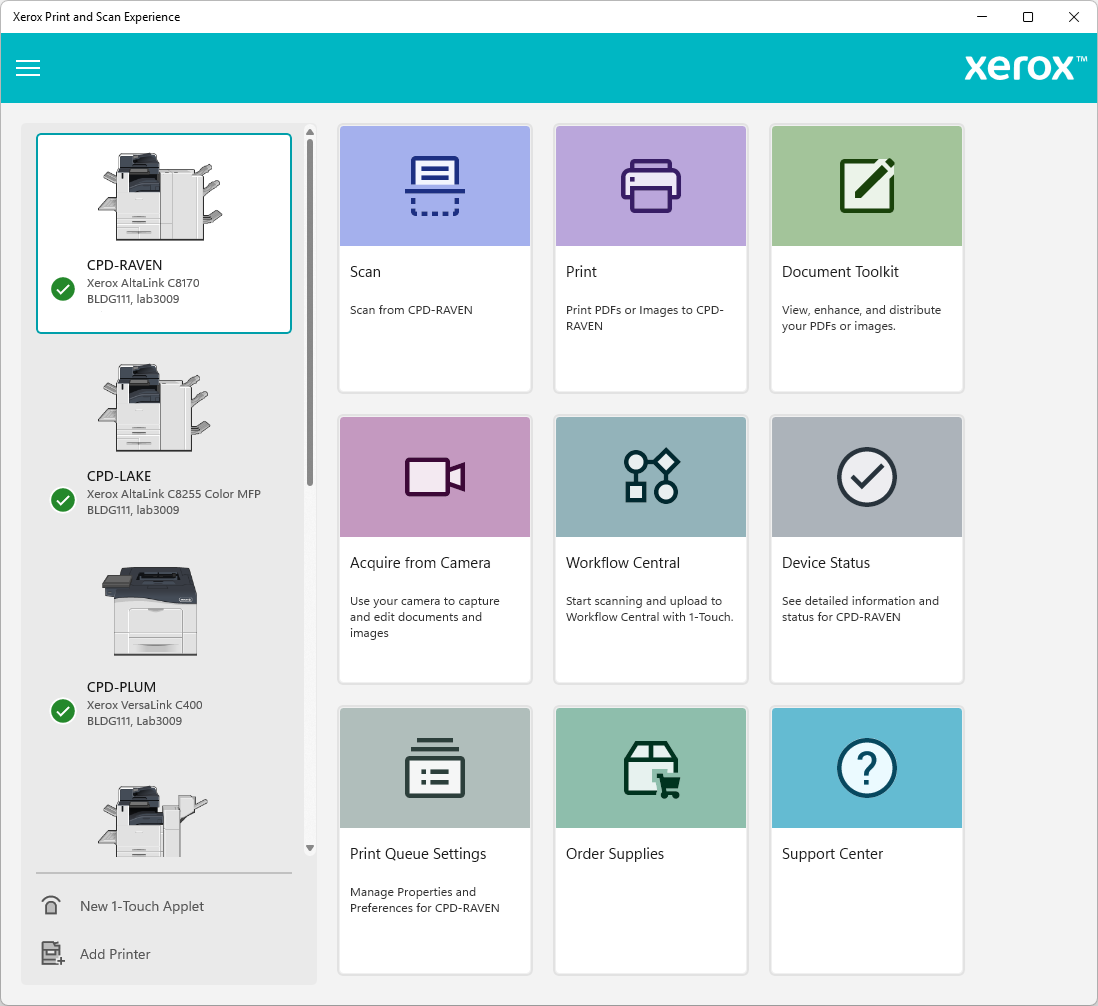The height and width of the screenshot is (1006, 1098).
Task: Click the green status badge on CPD-LAKE
Action: (63, 500)
